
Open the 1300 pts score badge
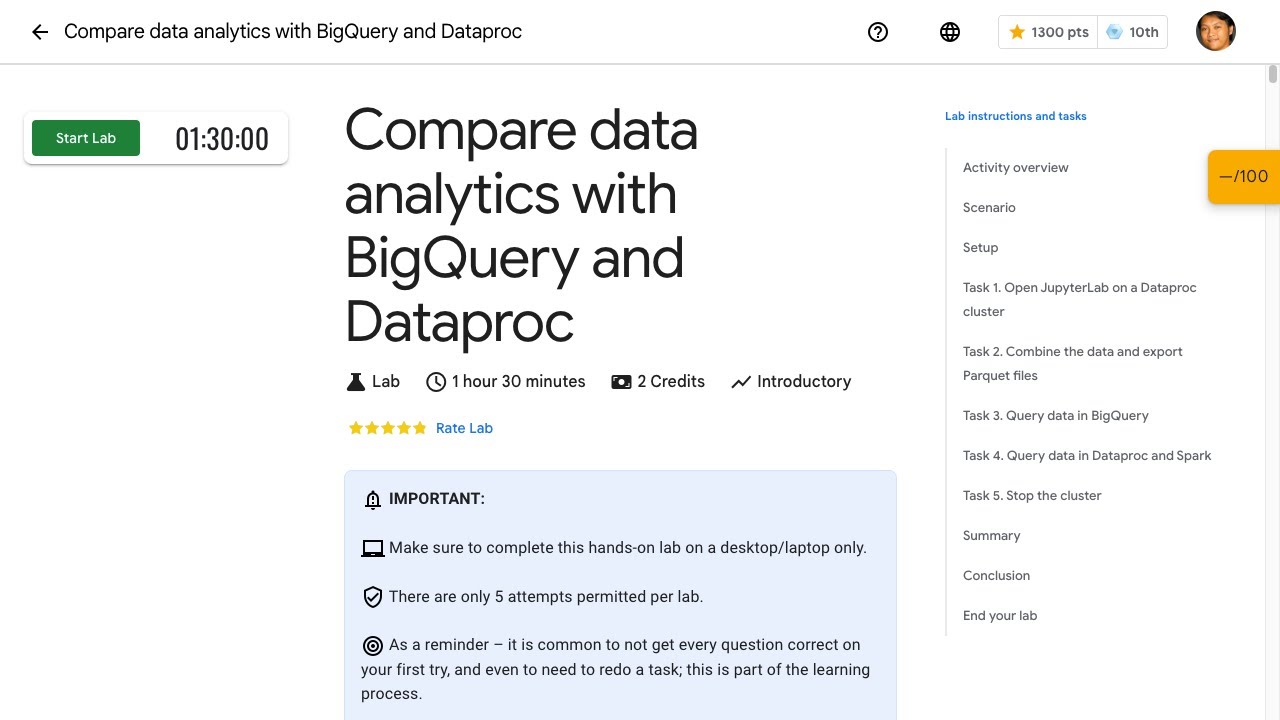click(1048, 32)
